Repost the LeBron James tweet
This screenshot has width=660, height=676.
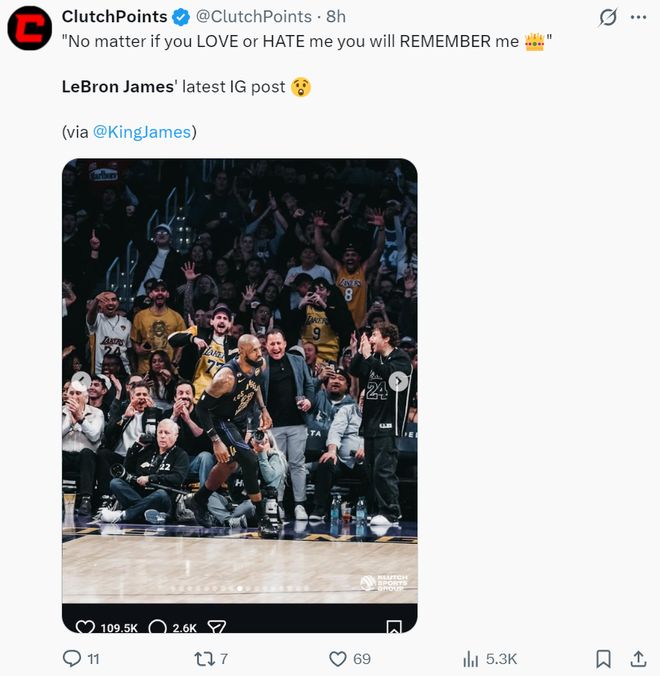[x=203, y=658]
